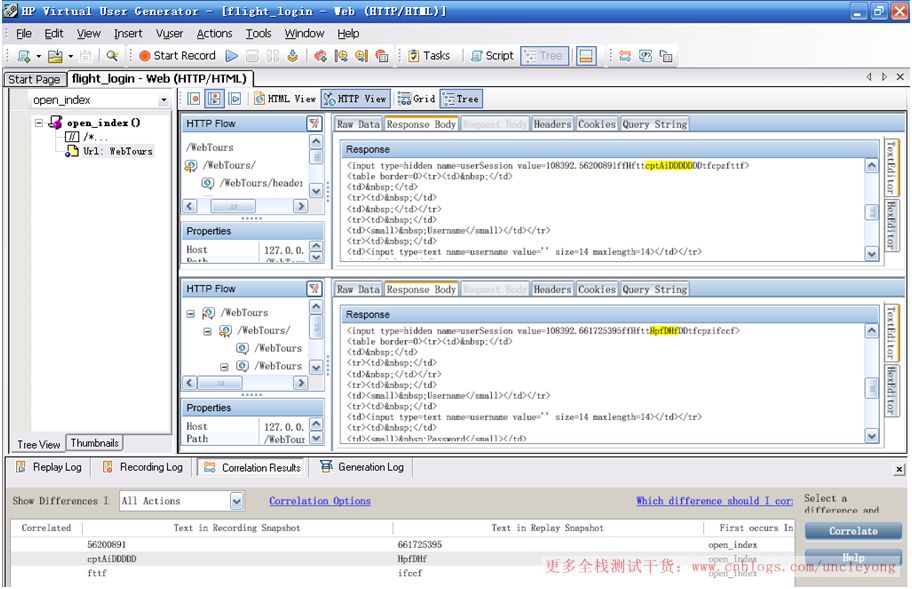This screenshot has width=912, height=589.
Task: Open the Actions menu
Action: pos(214,34)
